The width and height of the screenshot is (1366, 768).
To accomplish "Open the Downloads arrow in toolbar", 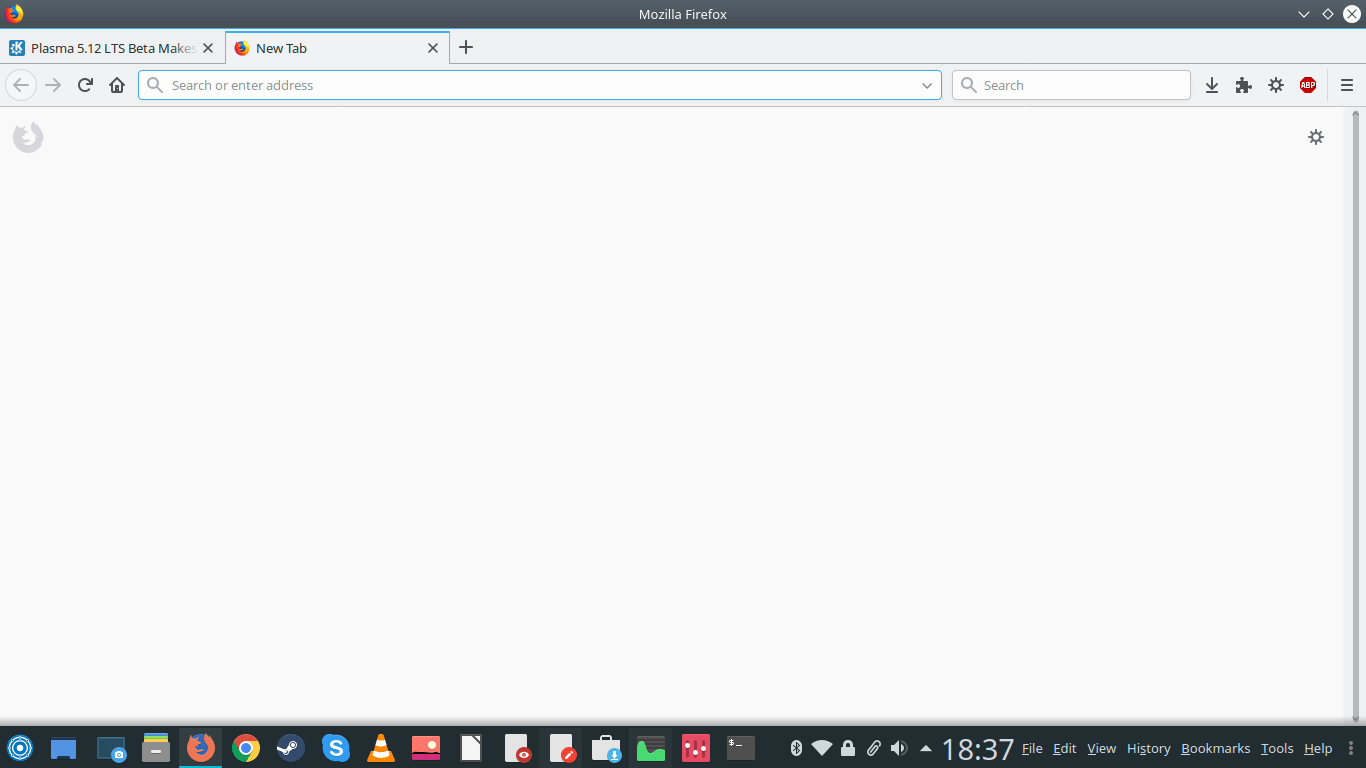I will click(1212, 85).
